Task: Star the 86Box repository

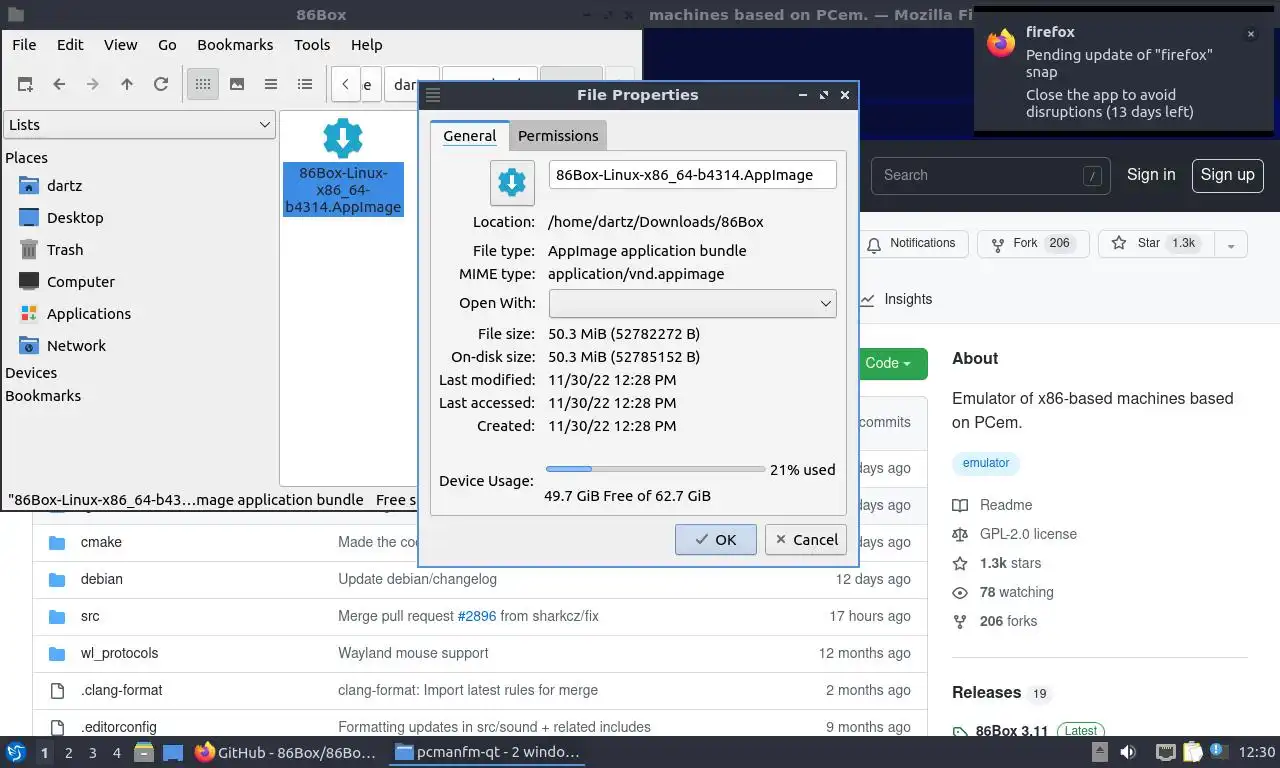Action: pos(1156,243)
